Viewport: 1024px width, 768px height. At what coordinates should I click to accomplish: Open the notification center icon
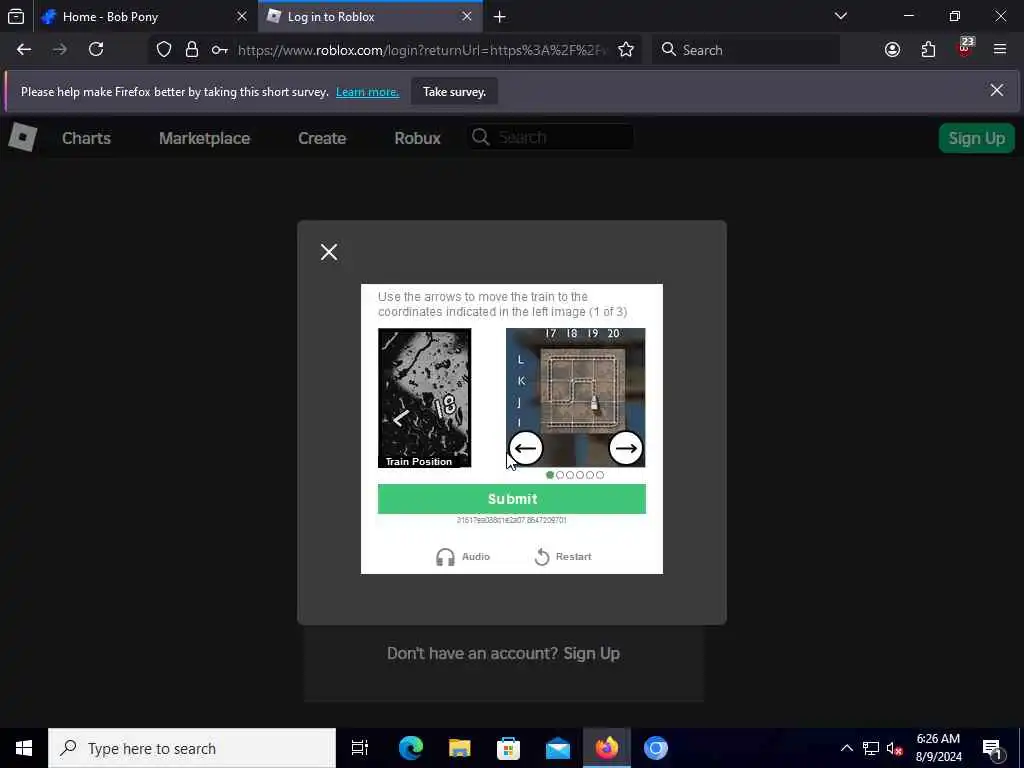click(x=992, y=748)
